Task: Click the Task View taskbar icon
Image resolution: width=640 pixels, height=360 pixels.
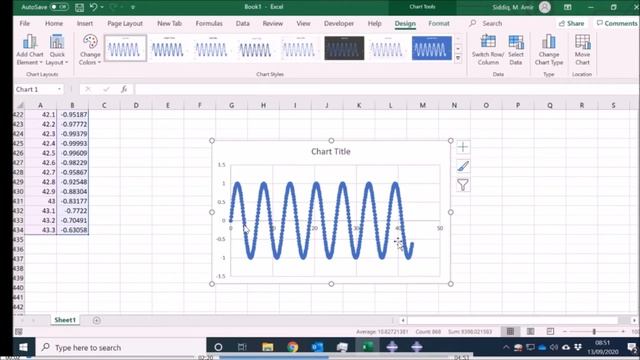Action: (242, 347)
